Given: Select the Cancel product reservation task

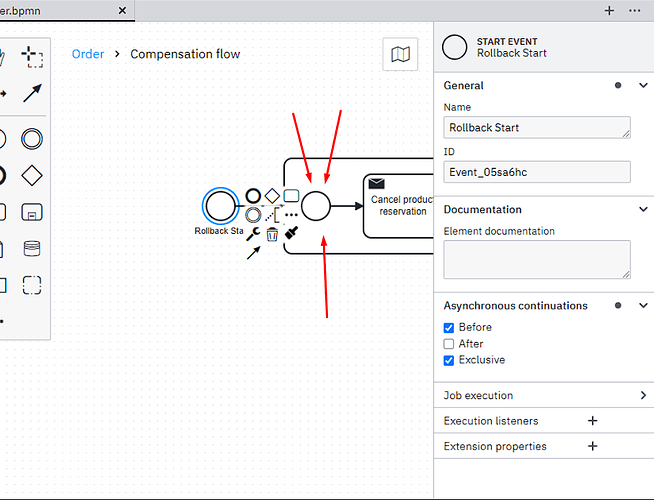Looking at the screenshot, I should click(x=398, y=206).
